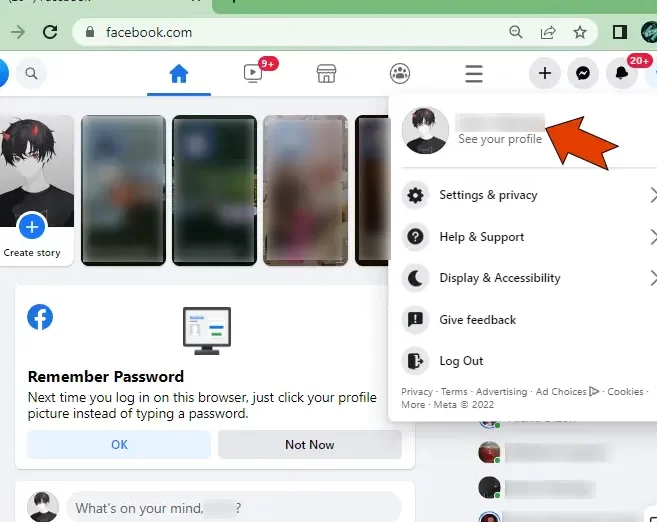The height and width of the screenshot is (522, 657).
Task: Click the address bar lock icon
Action: click(x=90, y=32)
